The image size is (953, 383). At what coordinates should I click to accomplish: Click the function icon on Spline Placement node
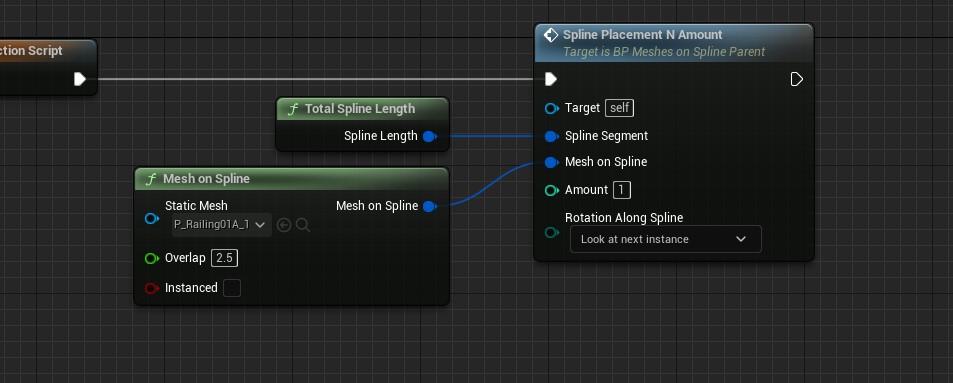pyautogui.click(x=551, y=35)
